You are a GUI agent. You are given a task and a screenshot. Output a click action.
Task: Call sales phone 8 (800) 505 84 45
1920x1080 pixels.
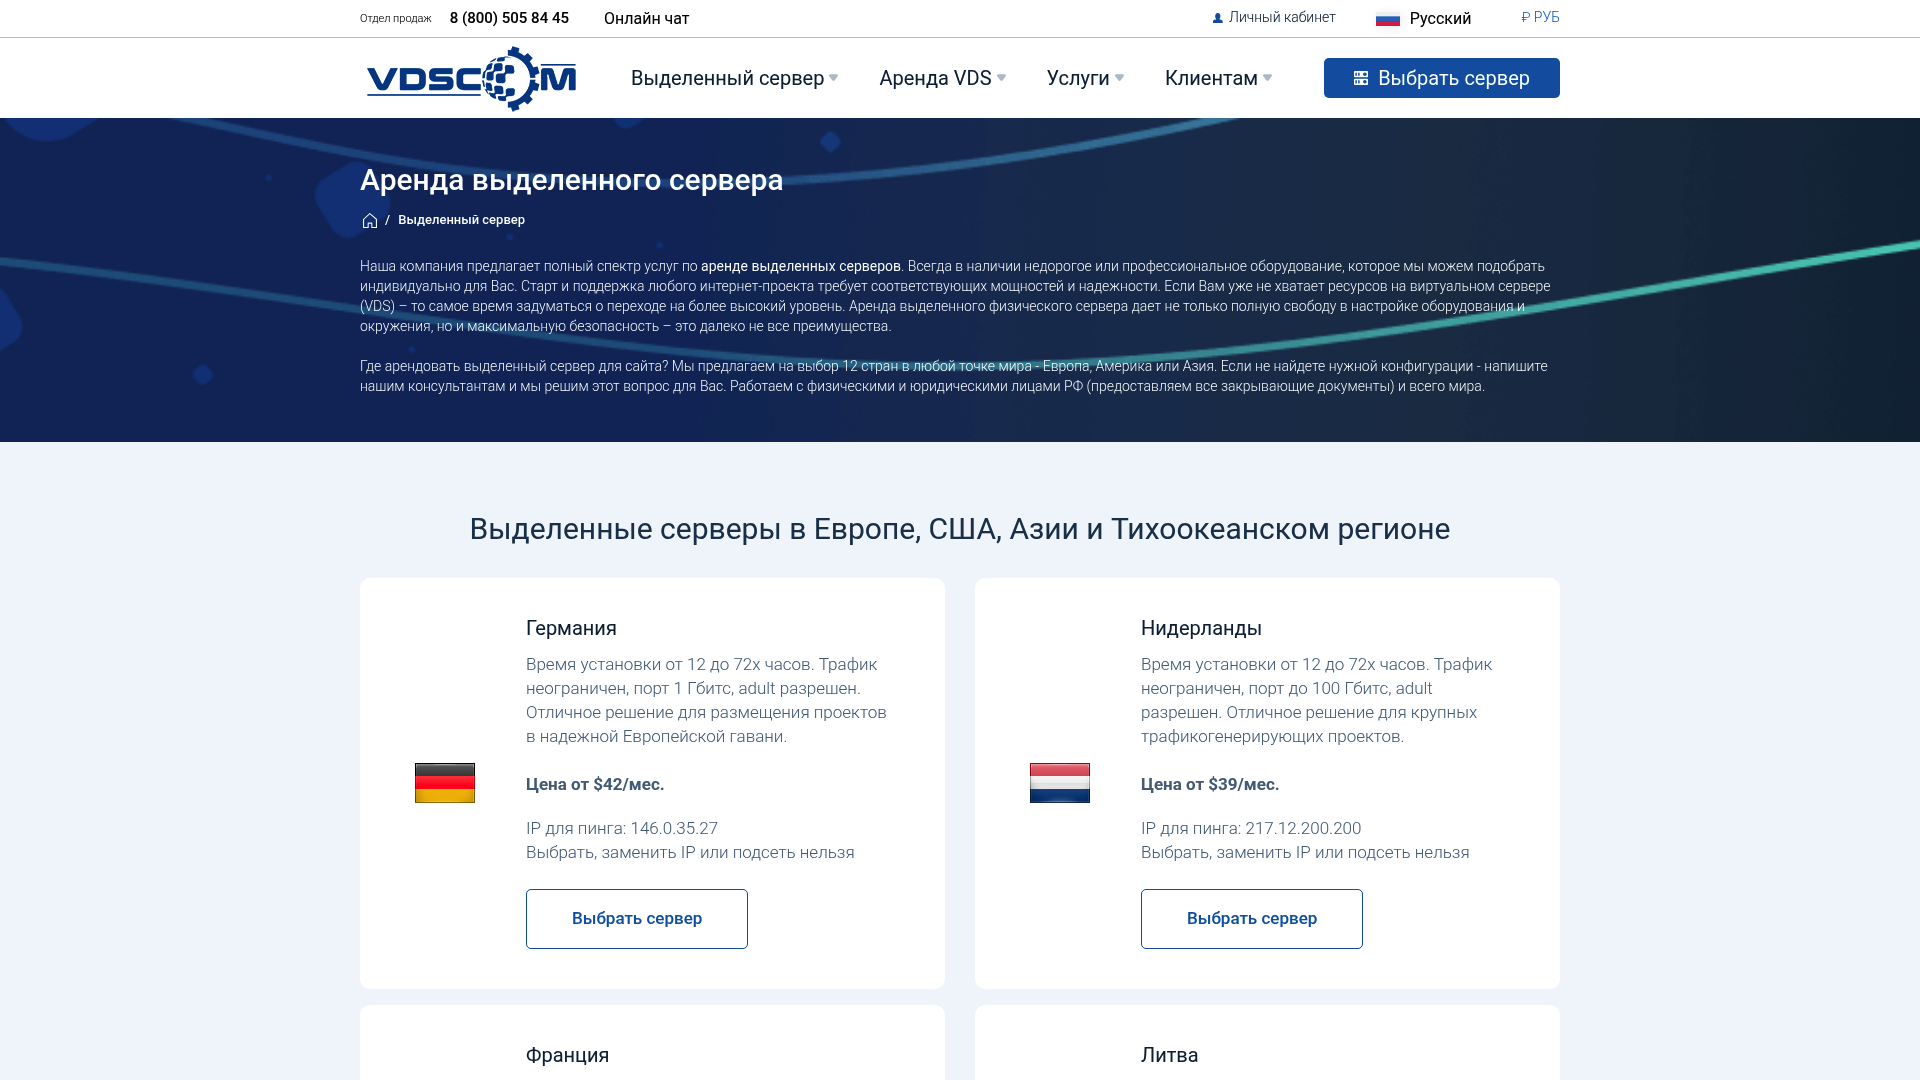(509, 18)
